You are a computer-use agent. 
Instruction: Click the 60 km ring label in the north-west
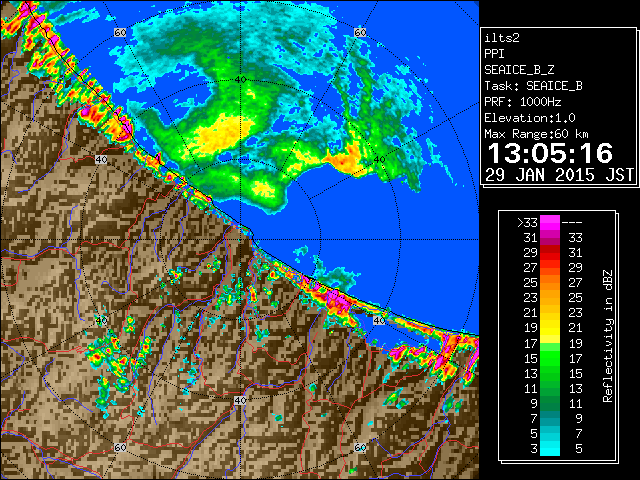(120, 32)
